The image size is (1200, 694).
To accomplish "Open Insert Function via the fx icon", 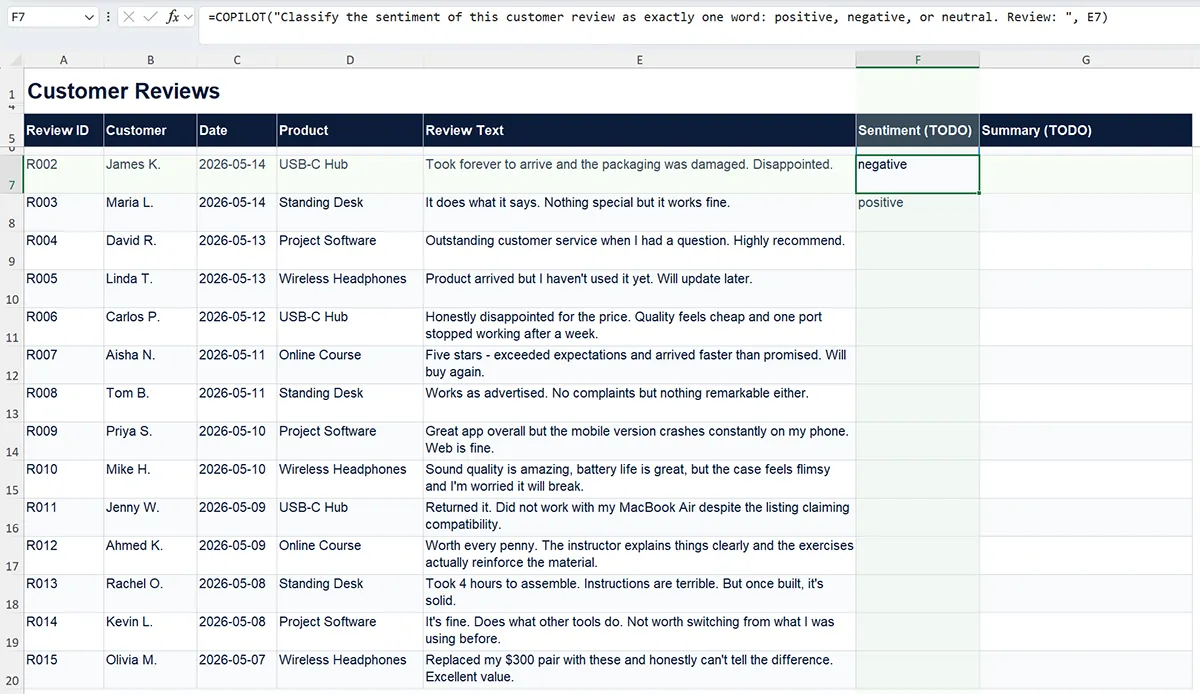I will click(172, 17).
